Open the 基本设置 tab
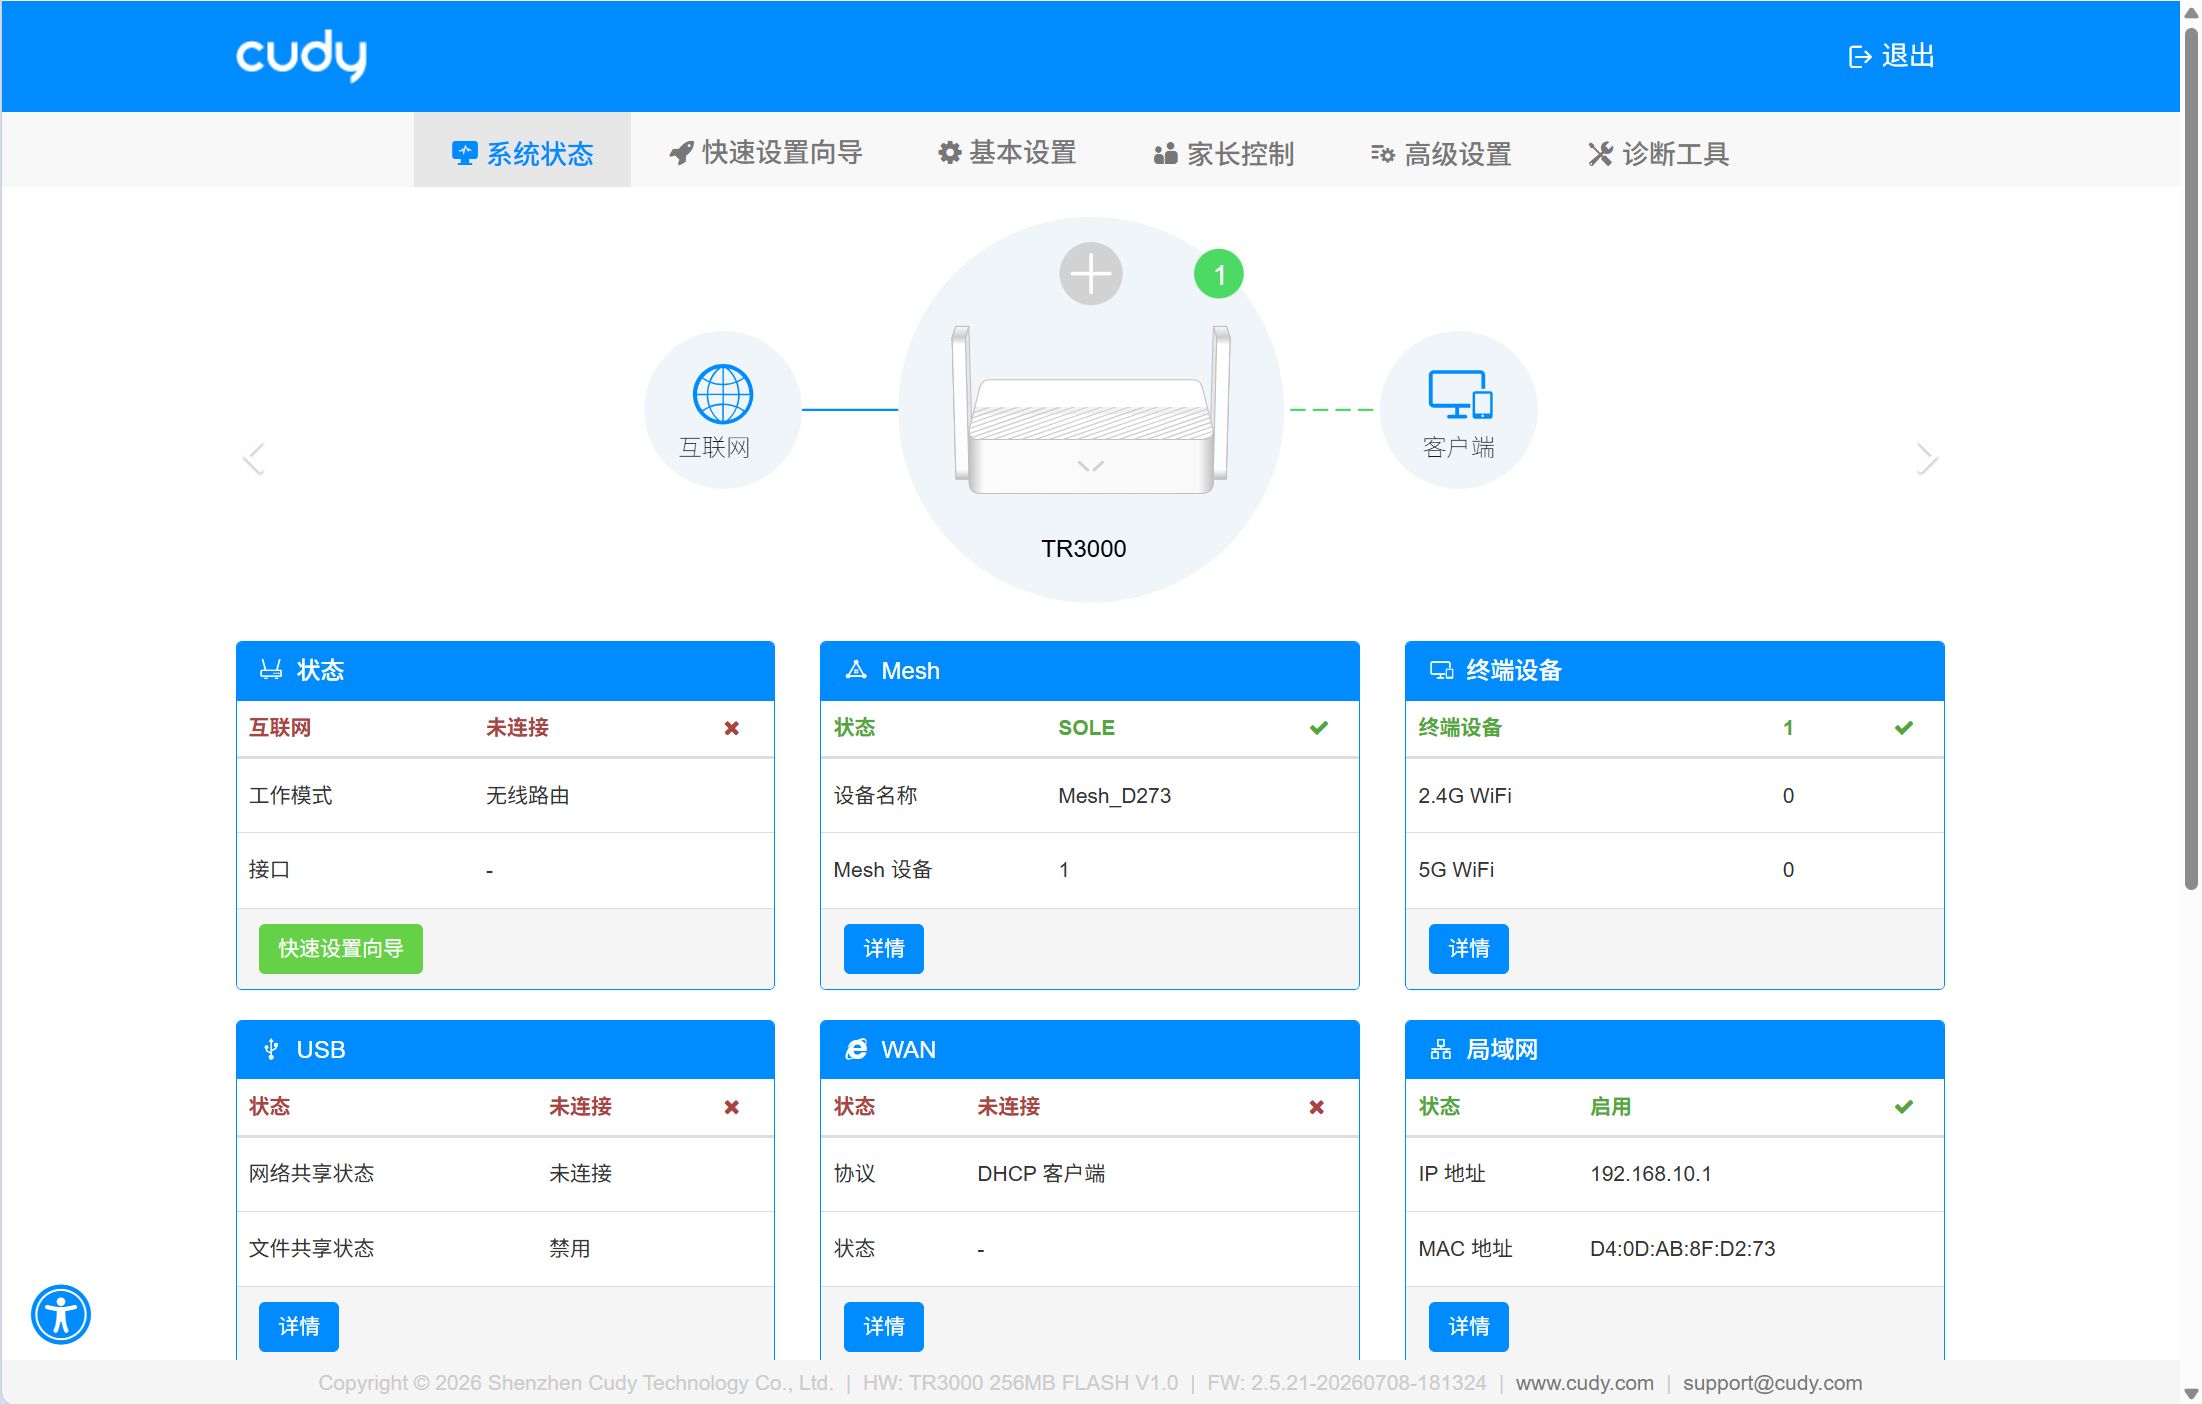This screenshot has height=1404, width=2202. click(x=1007, y=153)
